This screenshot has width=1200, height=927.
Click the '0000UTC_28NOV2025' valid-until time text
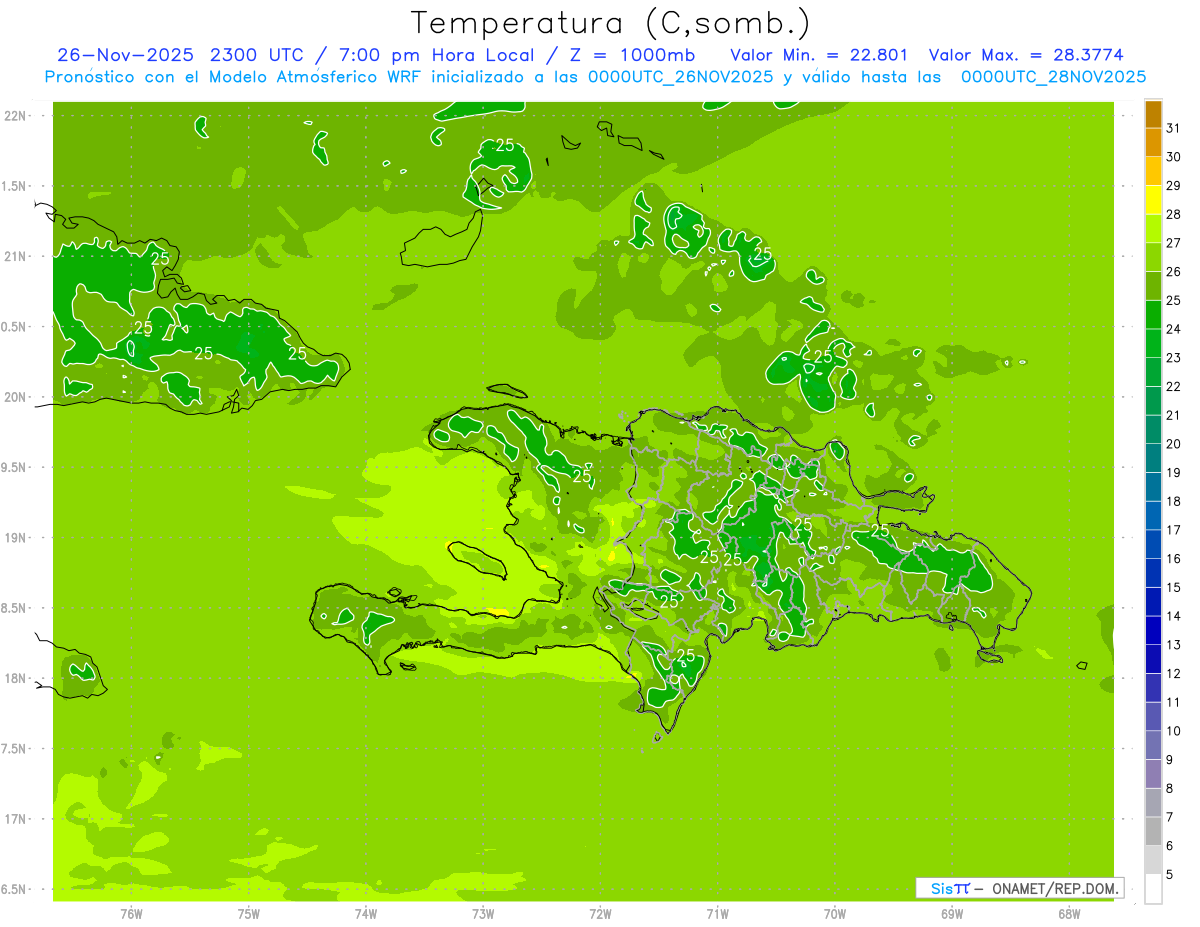[1053, 77]
